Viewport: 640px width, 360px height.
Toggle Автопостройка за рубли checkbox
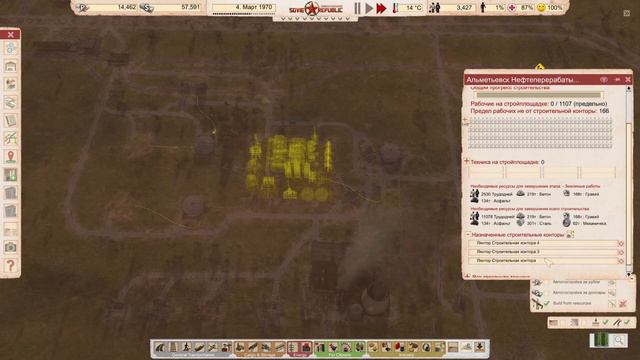tap(547, 282)
